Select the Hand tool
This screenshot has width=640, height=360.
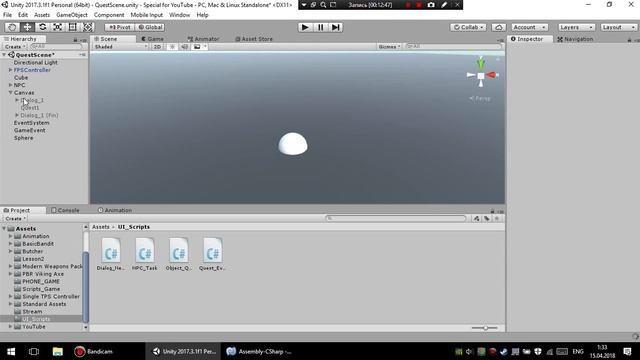tap(12, 27)
